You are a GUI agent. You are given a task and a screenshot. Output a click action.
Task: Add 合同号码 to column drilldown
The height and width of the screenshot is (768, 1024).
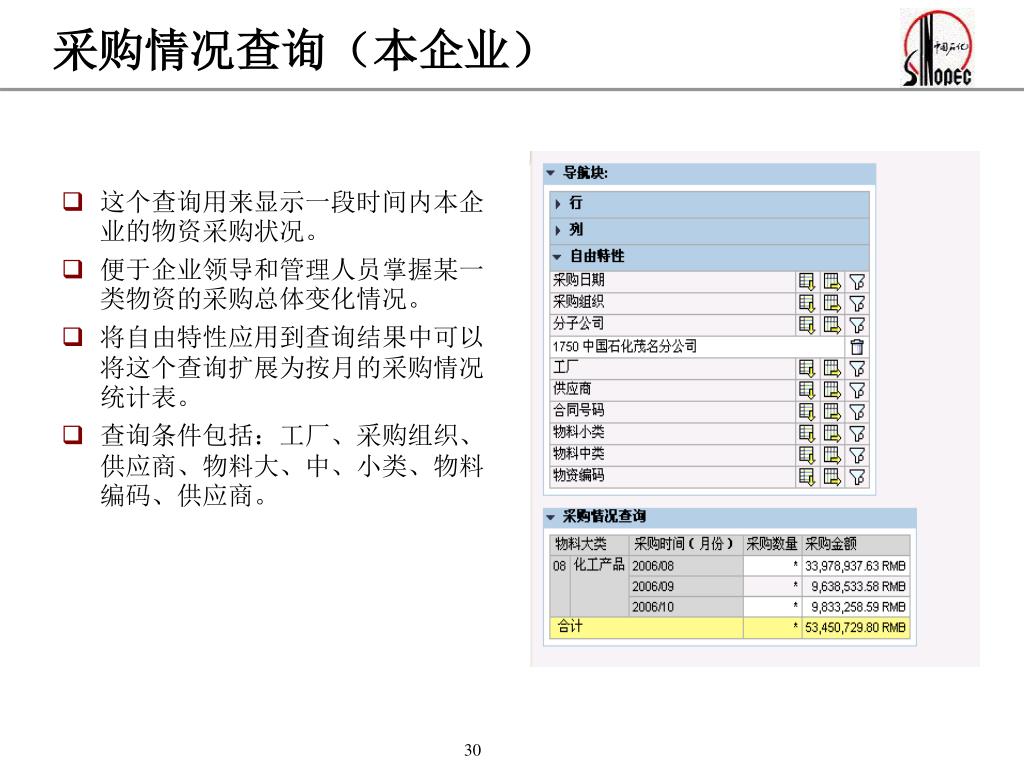pos(832,411)
